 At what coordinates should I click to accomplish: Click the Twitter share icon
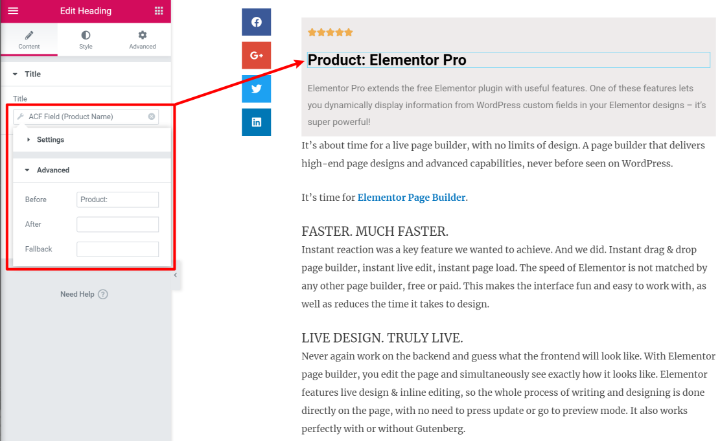coord(257,89)
